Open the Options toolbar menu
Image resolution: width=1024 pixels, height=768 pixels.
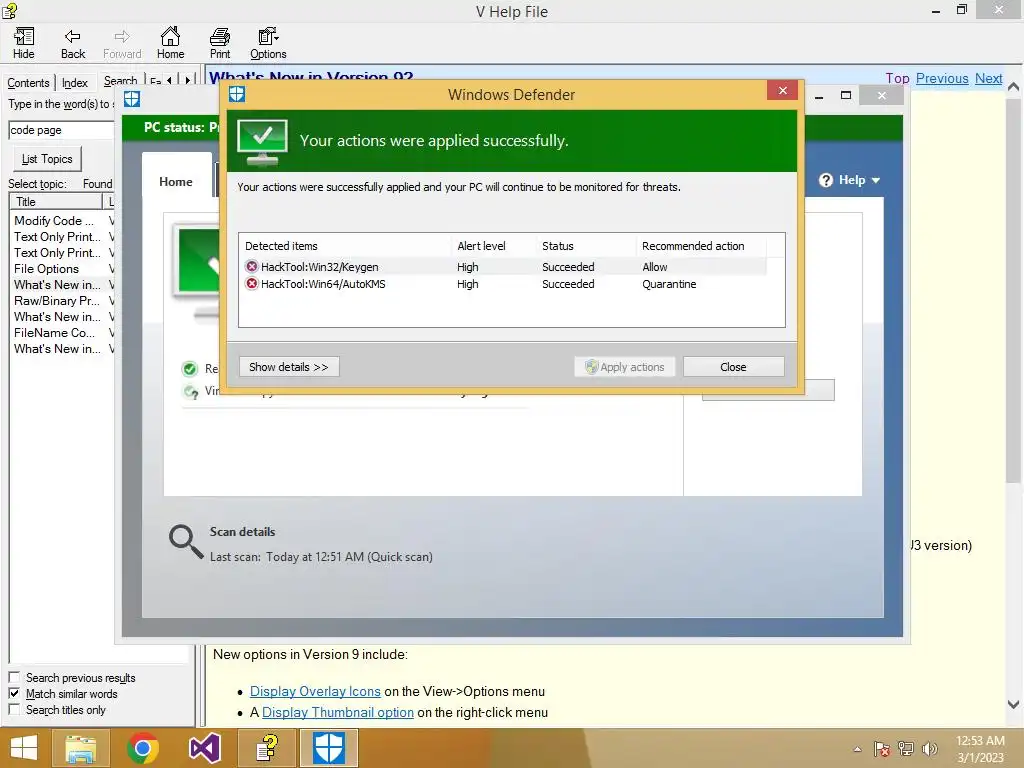tap(268, 43)
